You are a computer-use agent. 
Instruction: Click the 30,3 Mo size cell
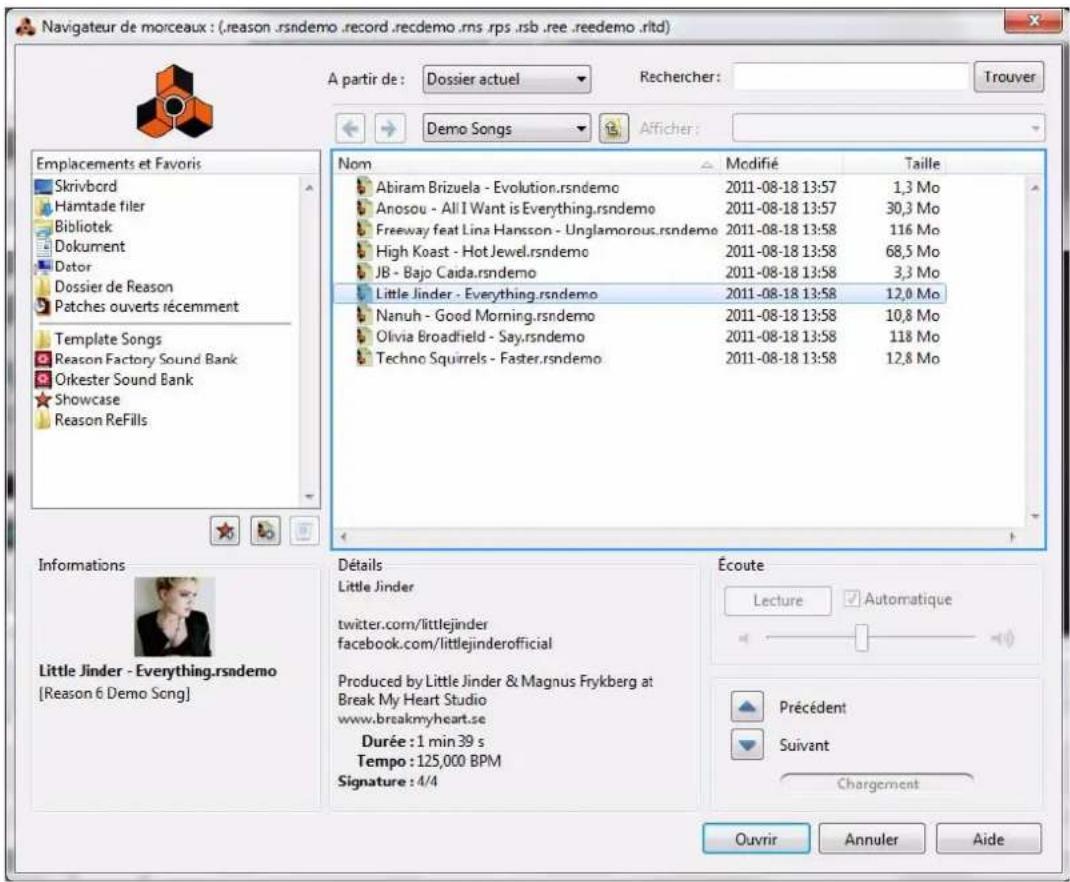tap(912, 208)
